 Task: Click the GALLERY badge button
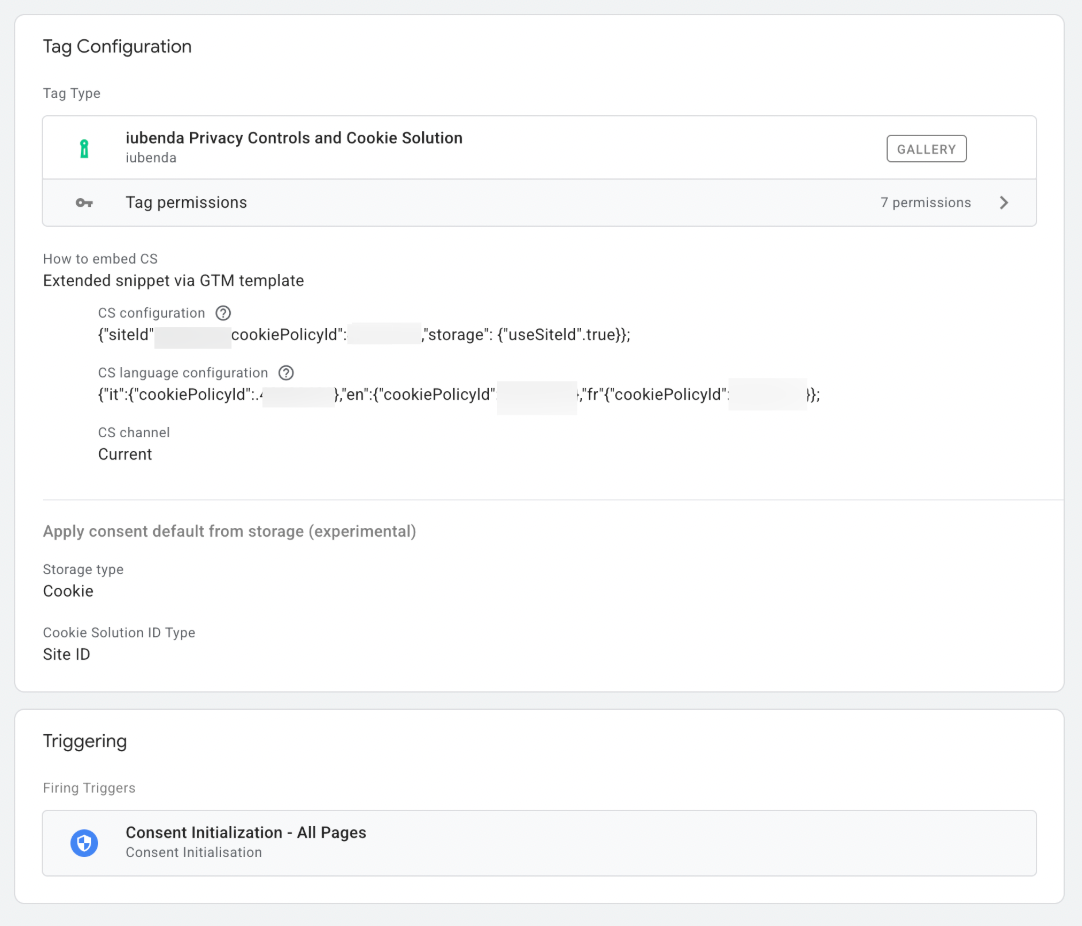click(x=926, y=149)
